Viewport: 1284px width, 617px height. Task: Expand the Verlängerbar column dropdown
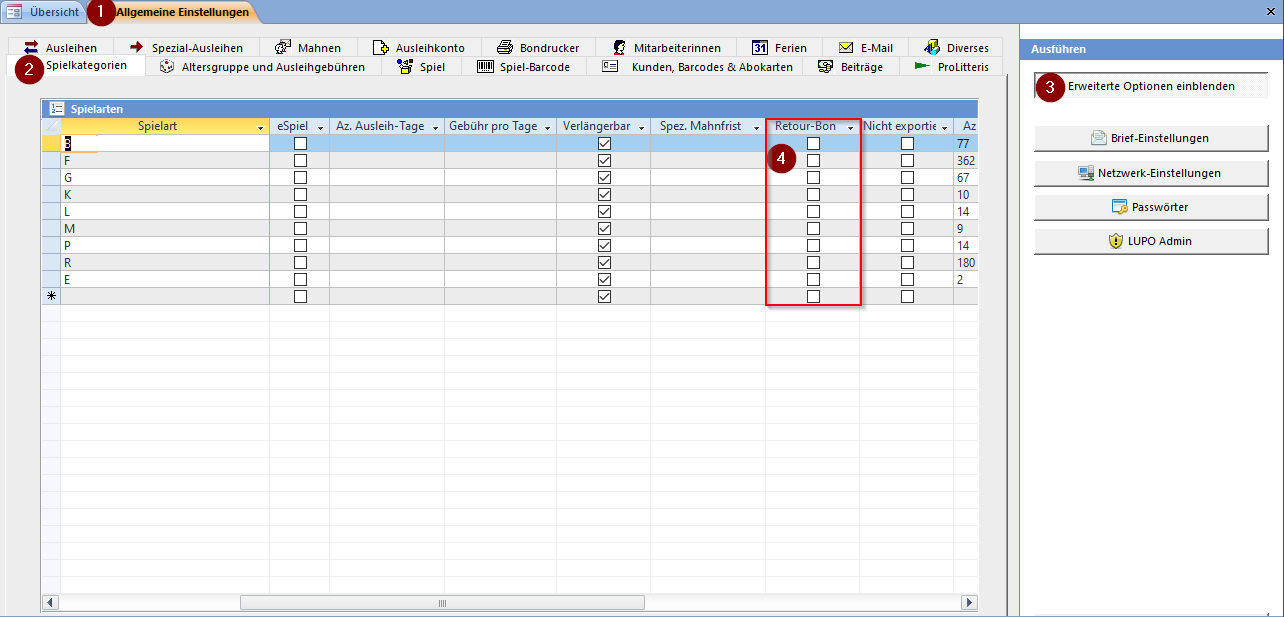click(642, 127)
